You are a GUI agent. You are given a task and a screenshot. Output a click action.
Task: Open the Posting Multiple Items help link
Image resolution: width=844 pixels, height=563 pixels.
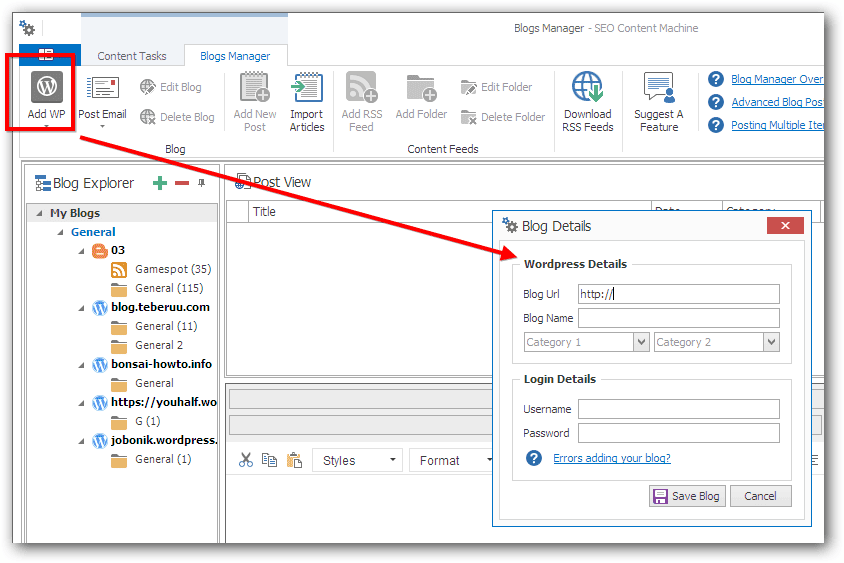tap(777, 125)
